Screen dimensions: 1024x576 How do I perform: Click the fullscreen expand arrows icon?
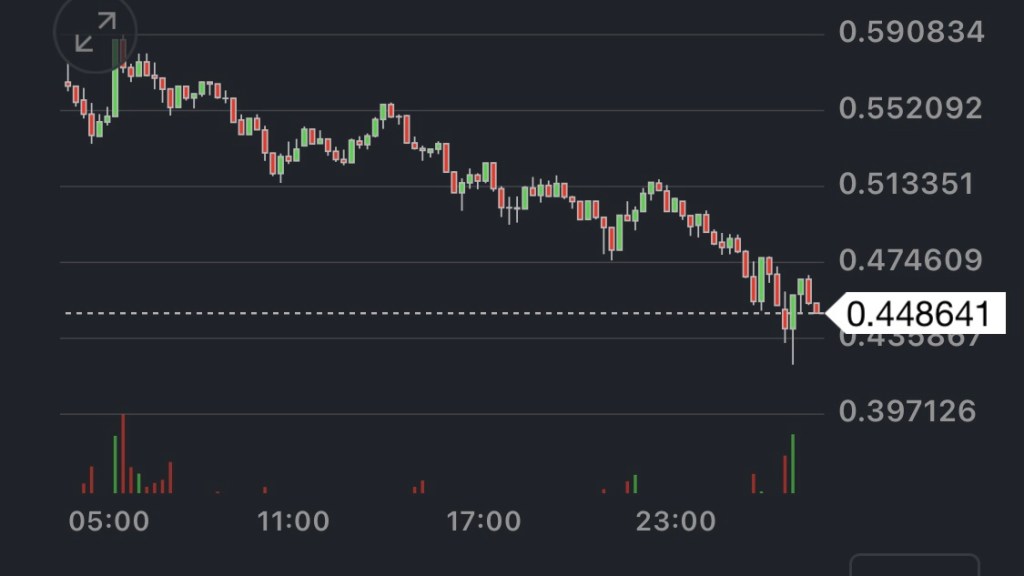click(x=96, y=32)
